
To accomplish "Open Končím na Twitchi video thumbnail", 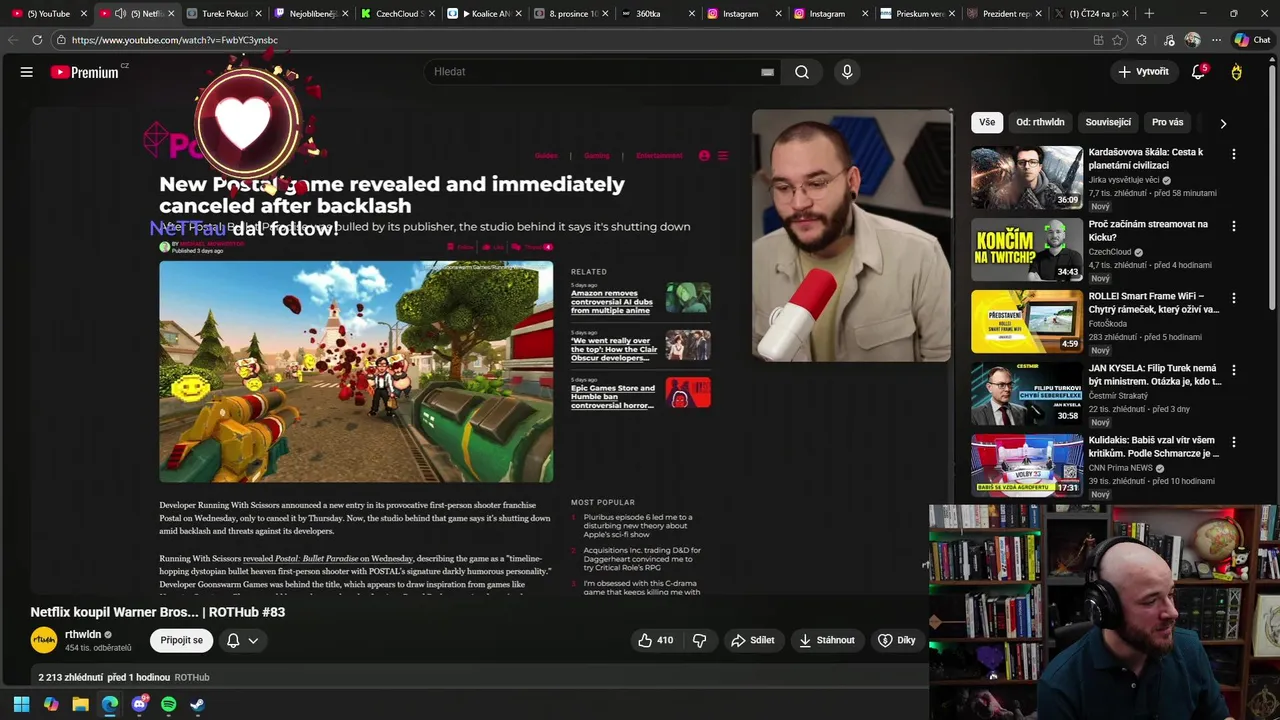I will click(x=1026, y=249).
